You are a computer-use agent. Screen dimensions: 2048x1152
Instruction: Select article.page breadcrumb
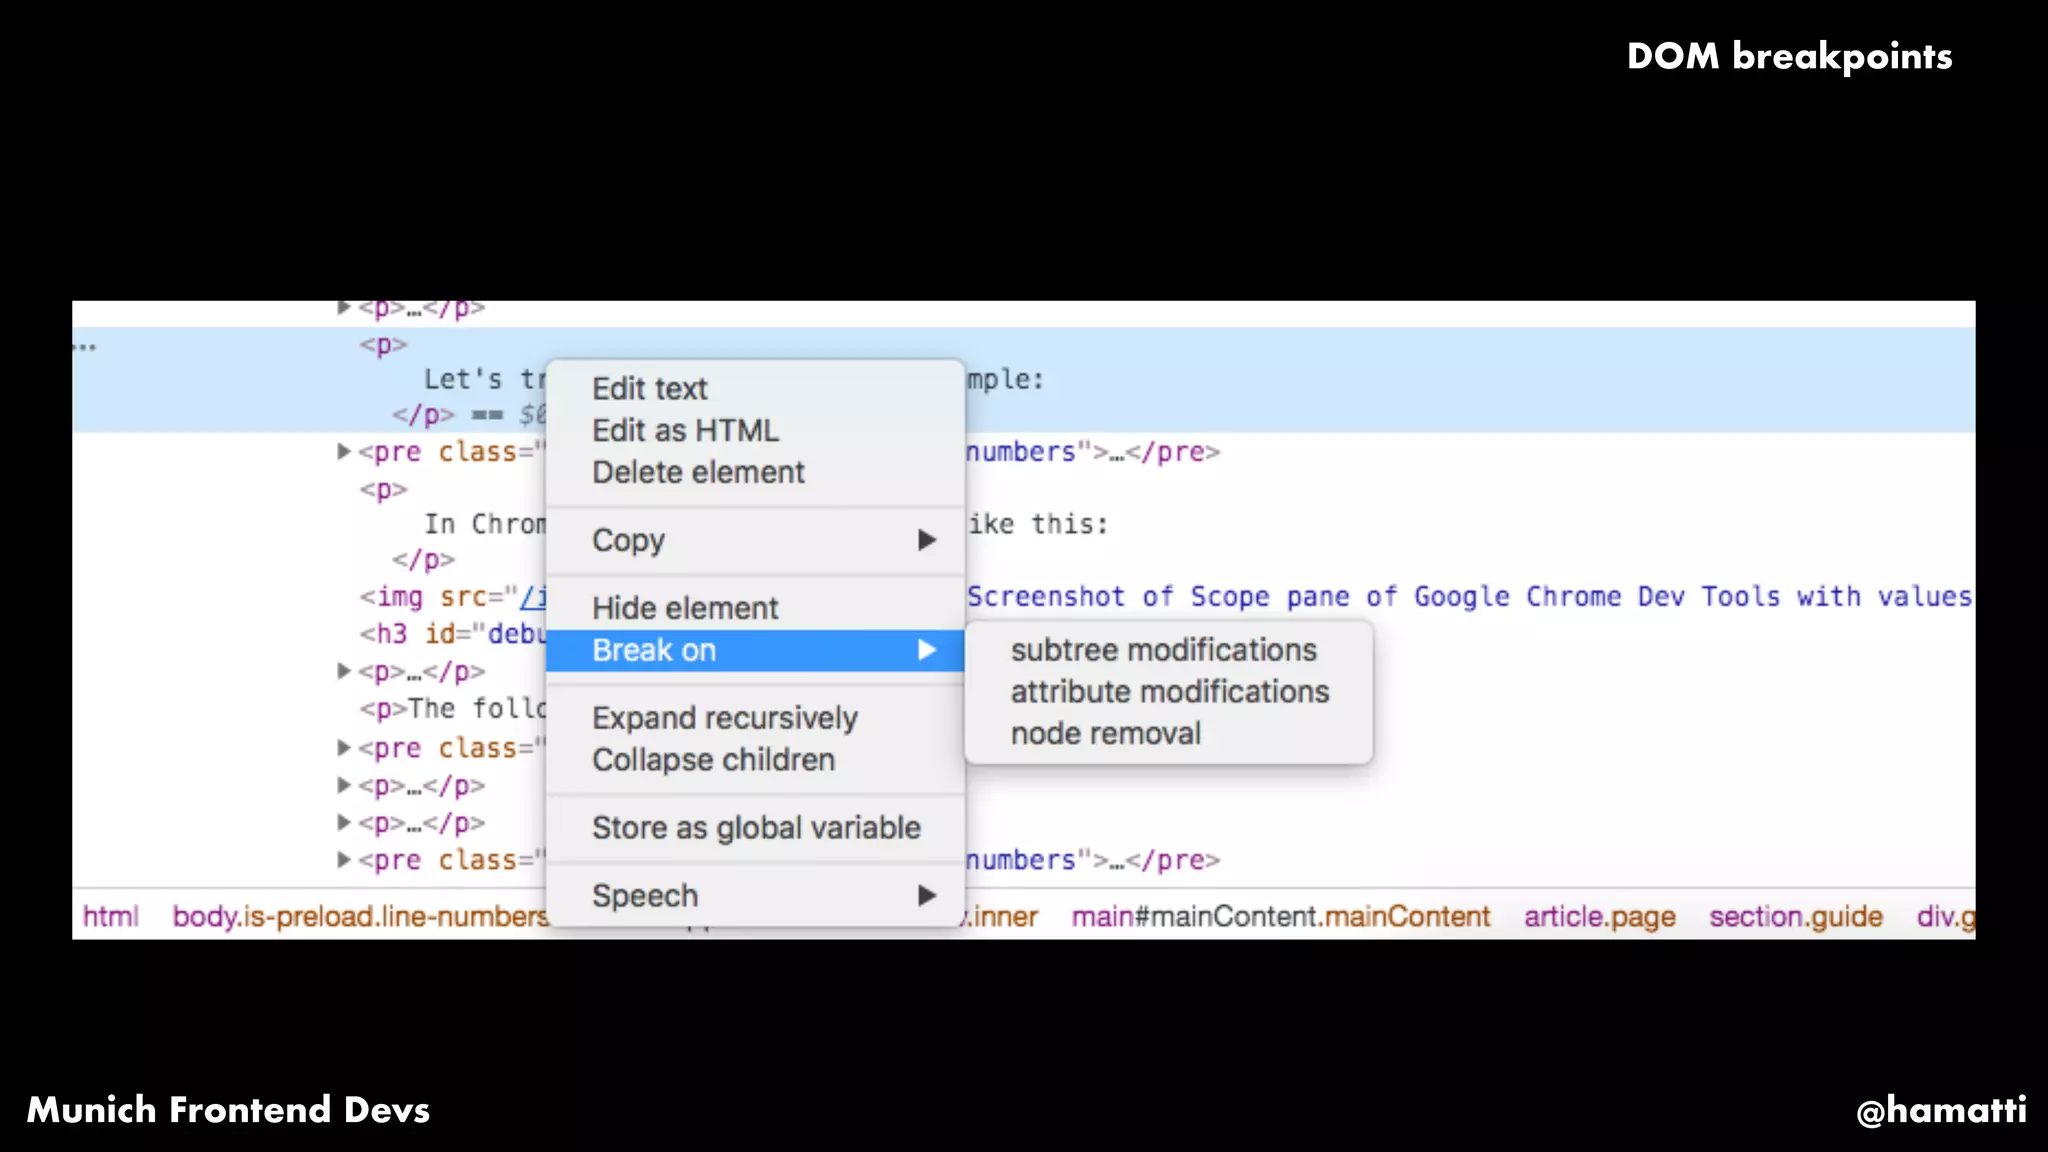(1600, 916)
